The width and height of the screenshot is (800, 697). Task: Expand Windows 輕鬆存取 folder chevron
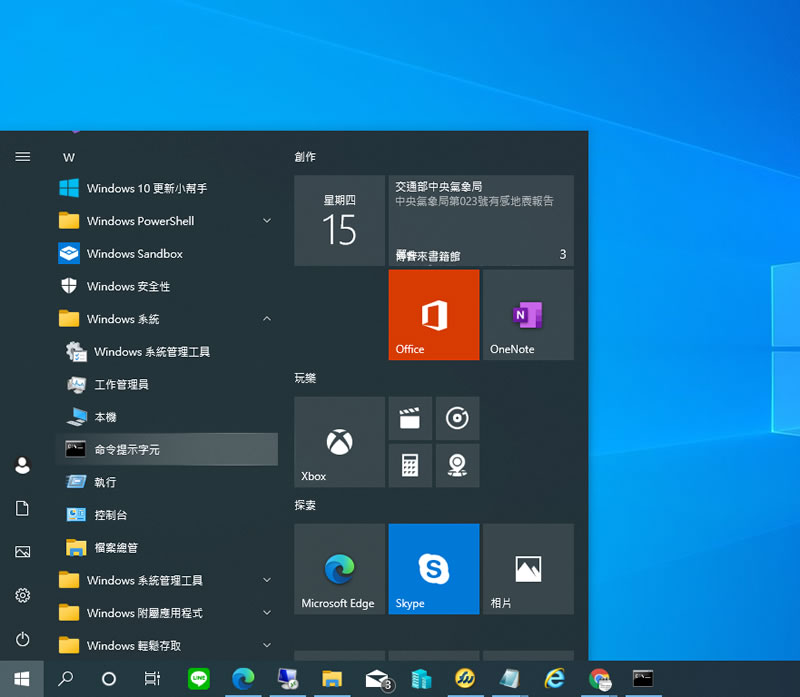267,645
